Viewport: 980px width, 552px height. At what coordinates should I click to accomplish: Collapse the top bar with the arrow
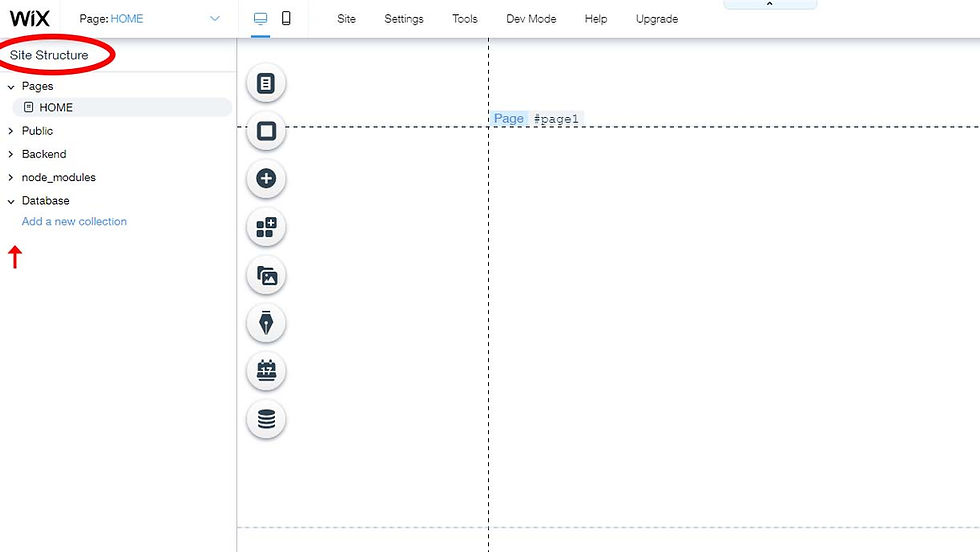click(769, 4)
